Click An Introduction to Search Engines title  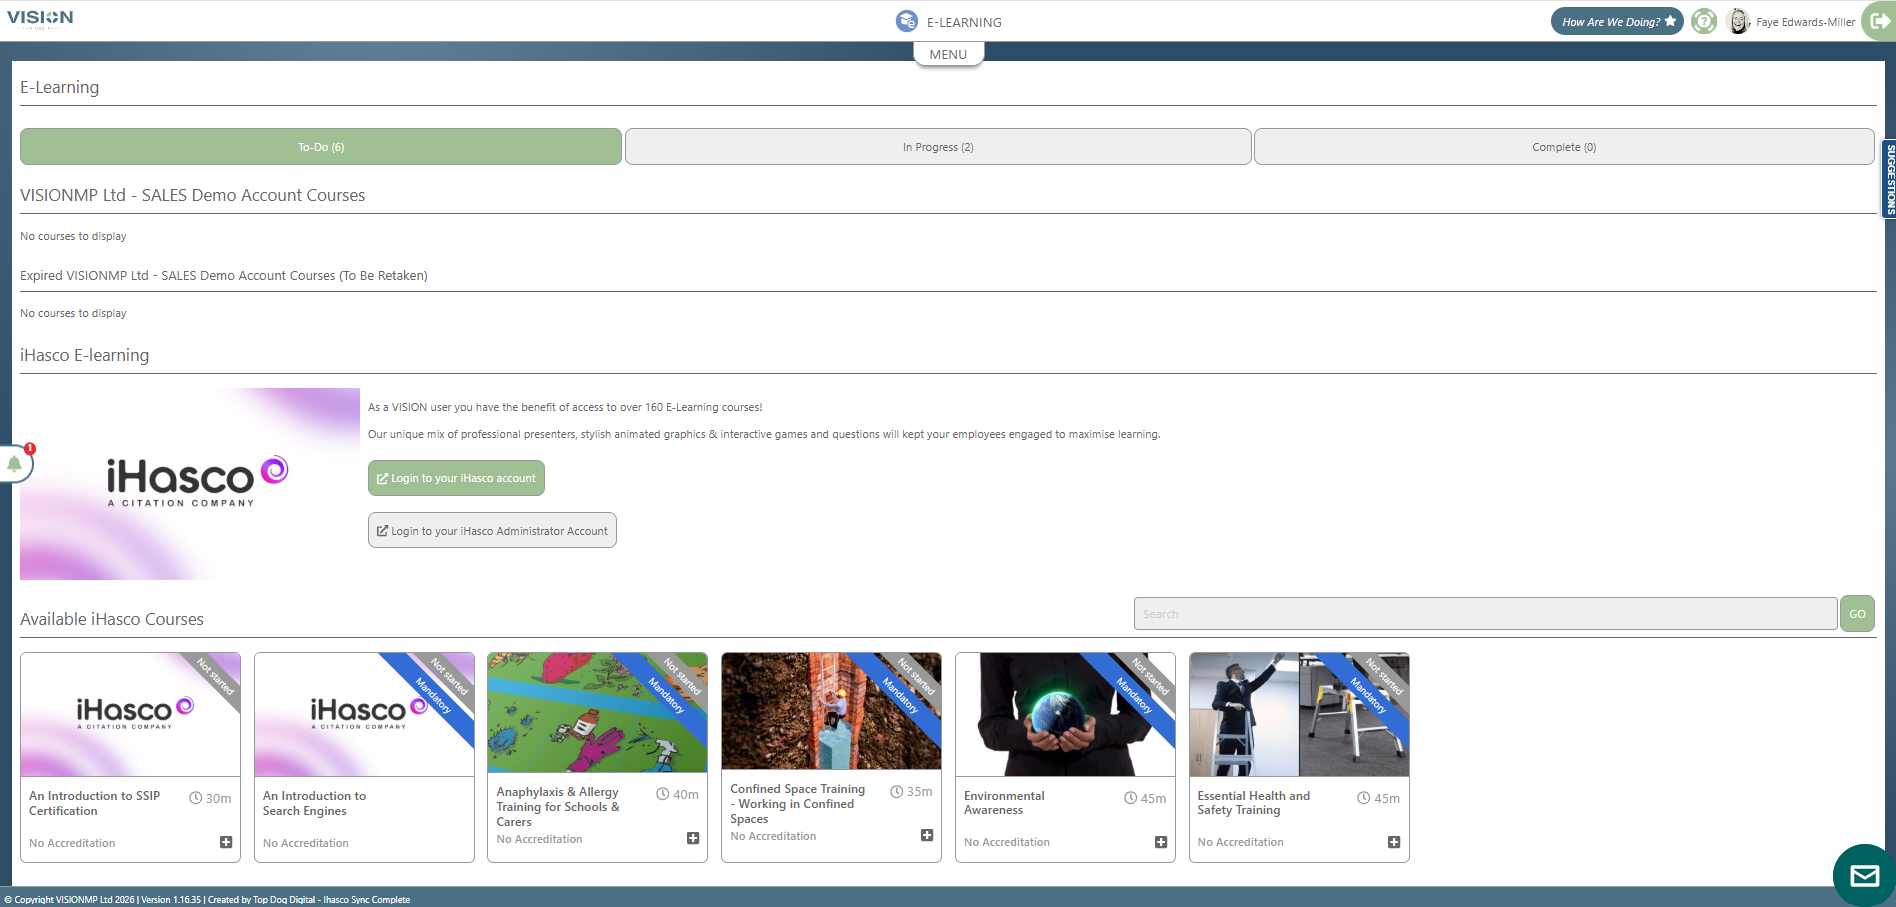point(314,803)
